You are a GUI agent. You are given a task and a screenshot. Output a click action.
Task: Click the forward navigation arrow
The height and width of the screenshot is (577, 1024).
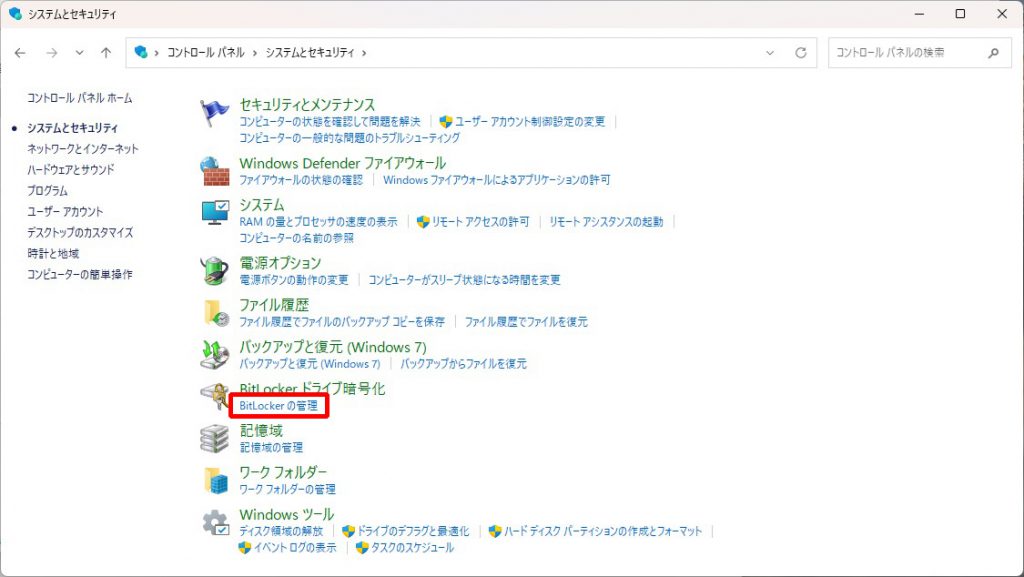tap(52, 53)
